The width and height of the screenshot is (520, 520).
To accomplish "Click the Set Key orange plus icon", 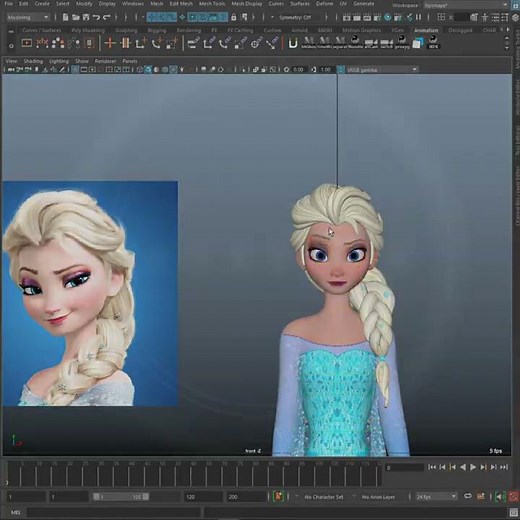I will (110, 43).
